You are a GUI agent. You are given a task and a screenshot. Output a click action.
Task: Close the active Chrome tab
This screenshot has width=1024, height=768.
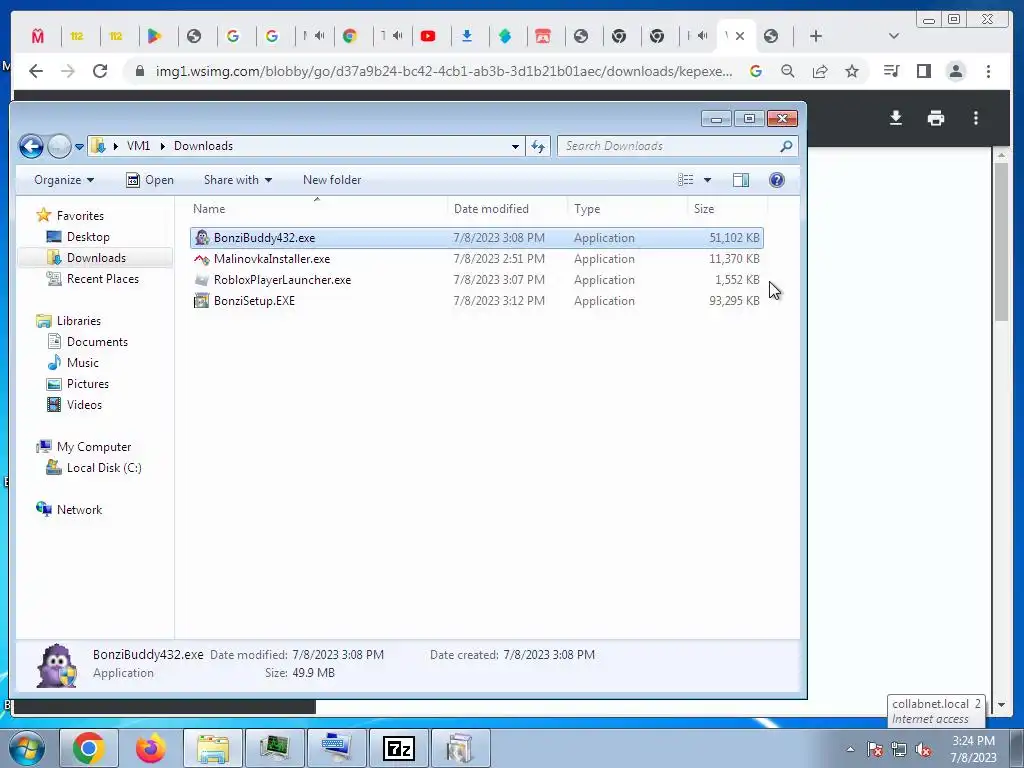(x=740, y=37)
